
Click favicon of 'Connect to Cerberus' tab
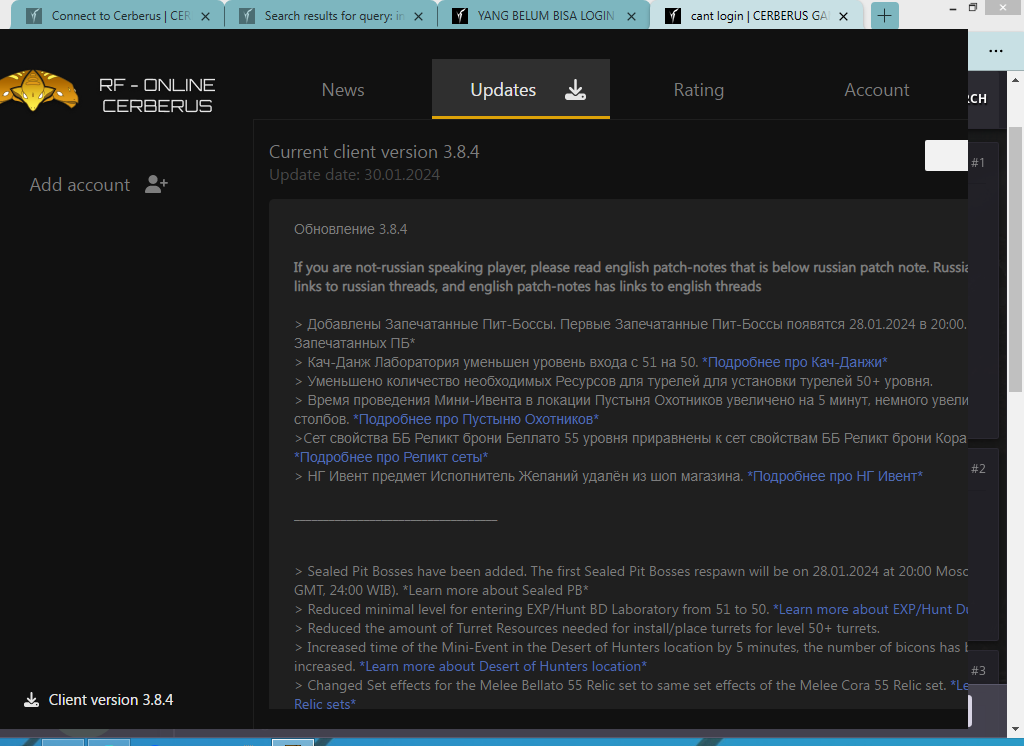point(34,16)
